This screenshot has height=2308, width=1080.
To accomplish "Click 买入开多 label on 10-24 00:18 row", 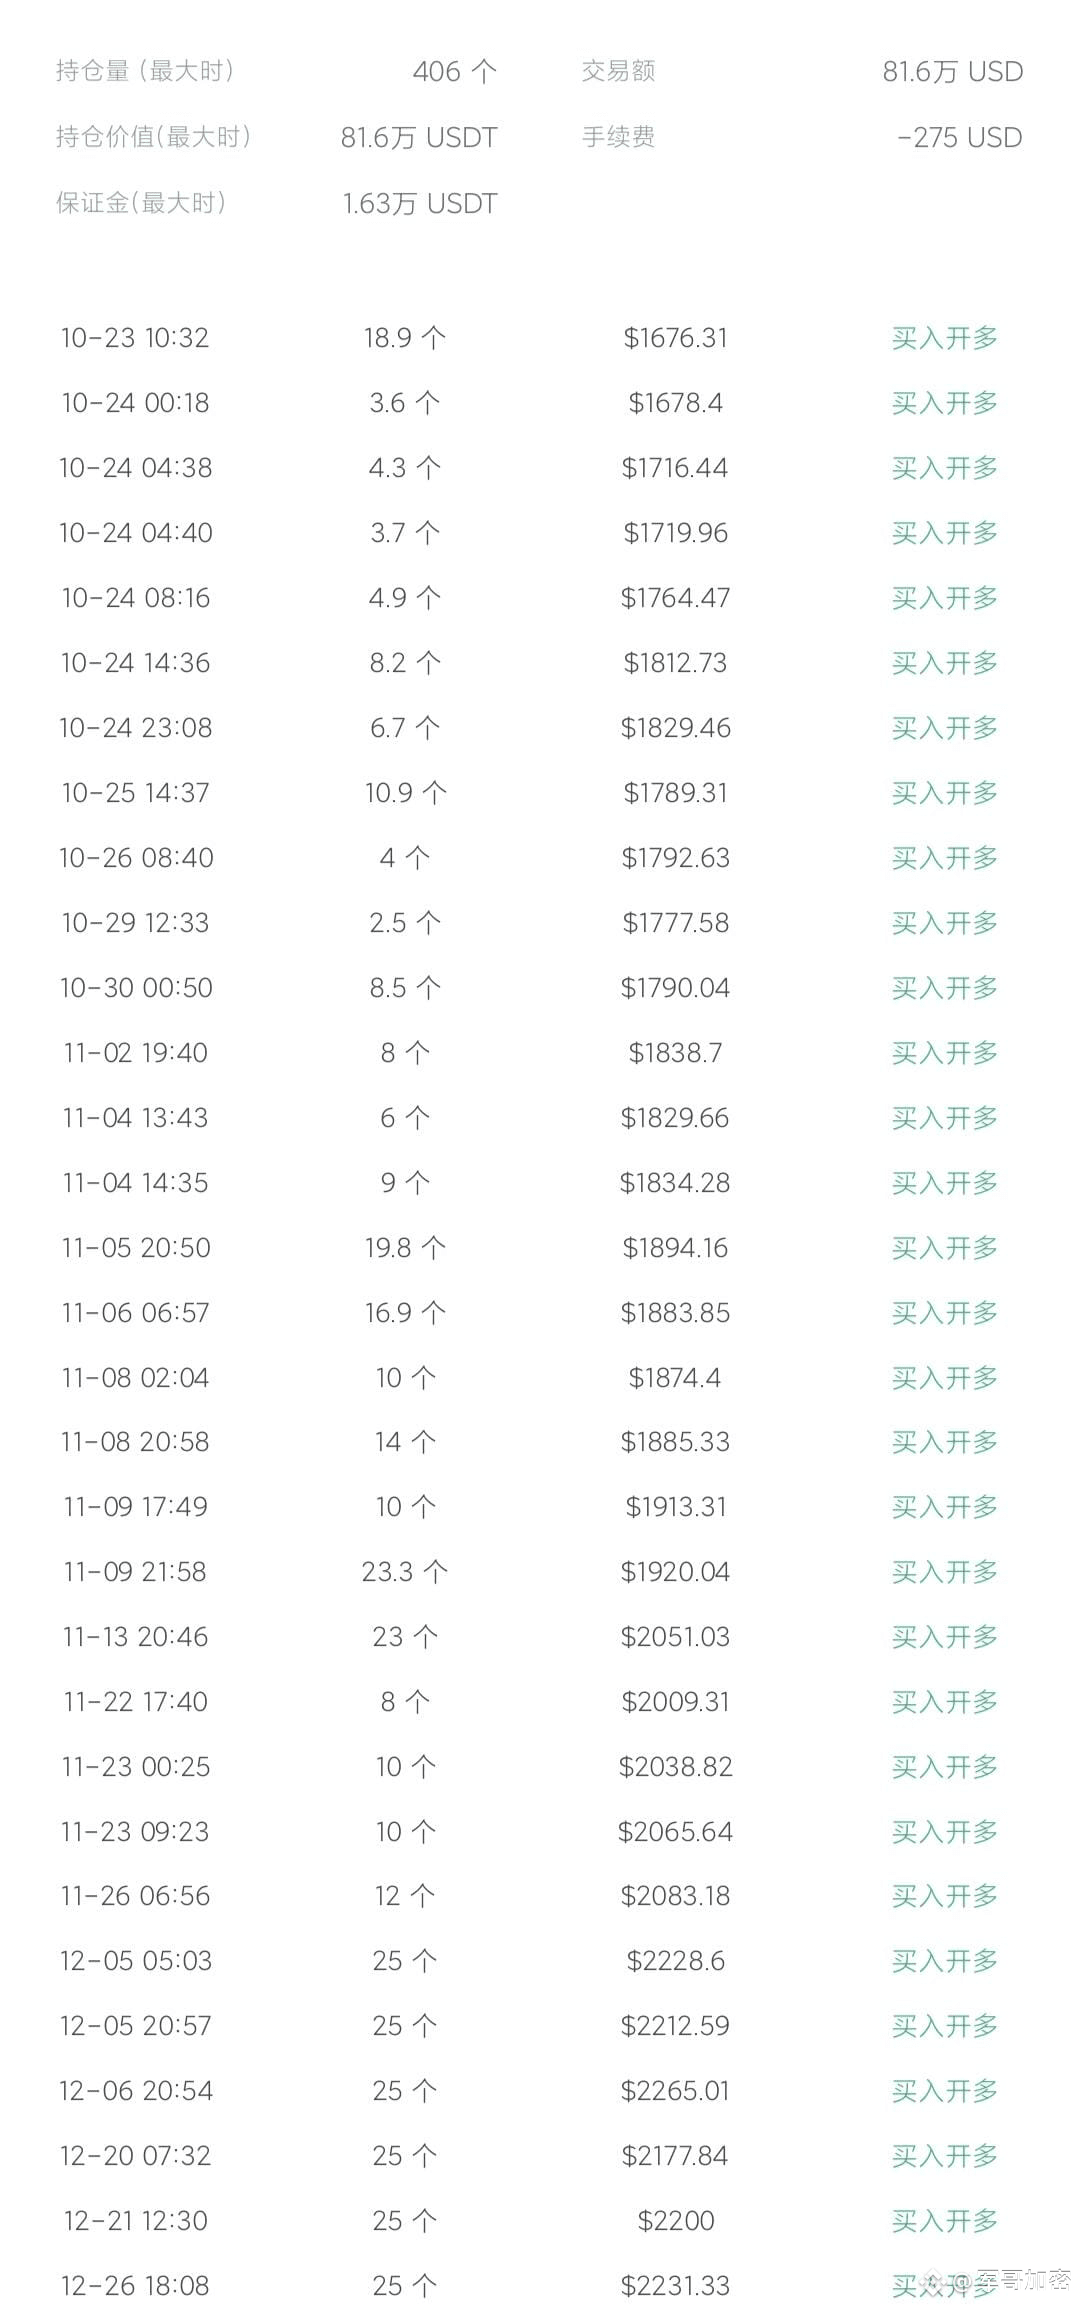I will point(944,403).
